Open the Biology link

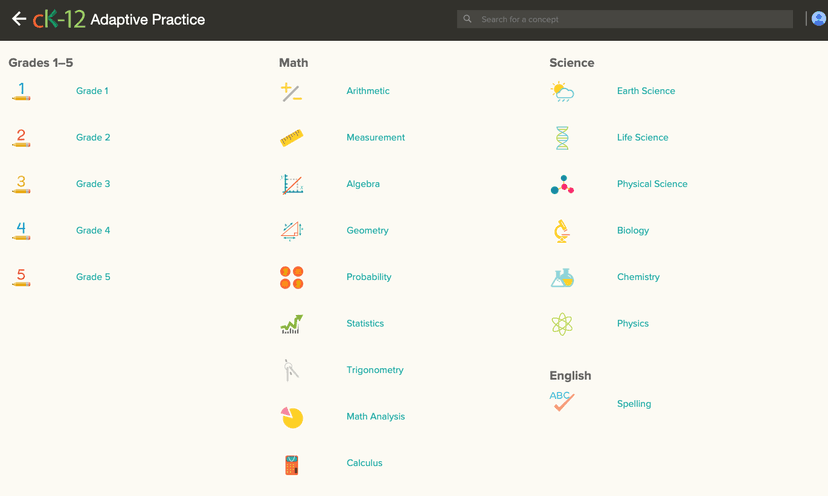(633, 230)
